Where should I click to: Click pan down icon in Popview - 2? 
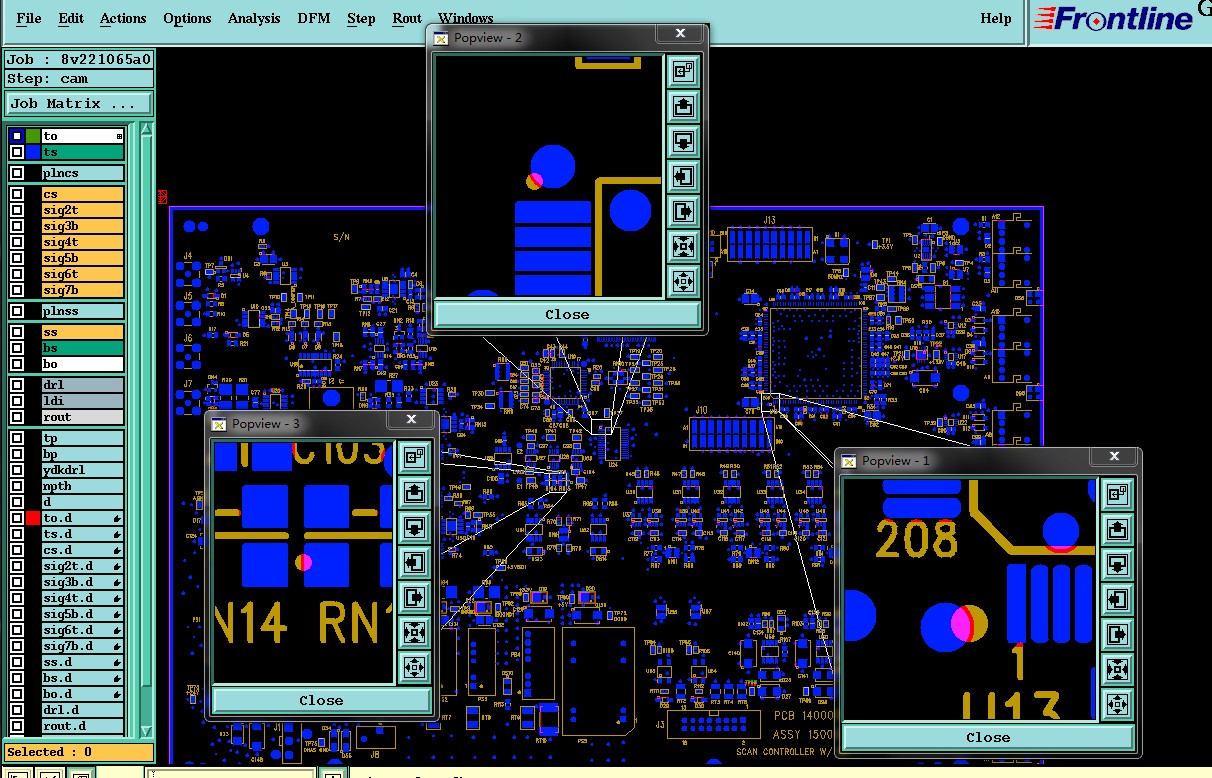coord(683,141)
